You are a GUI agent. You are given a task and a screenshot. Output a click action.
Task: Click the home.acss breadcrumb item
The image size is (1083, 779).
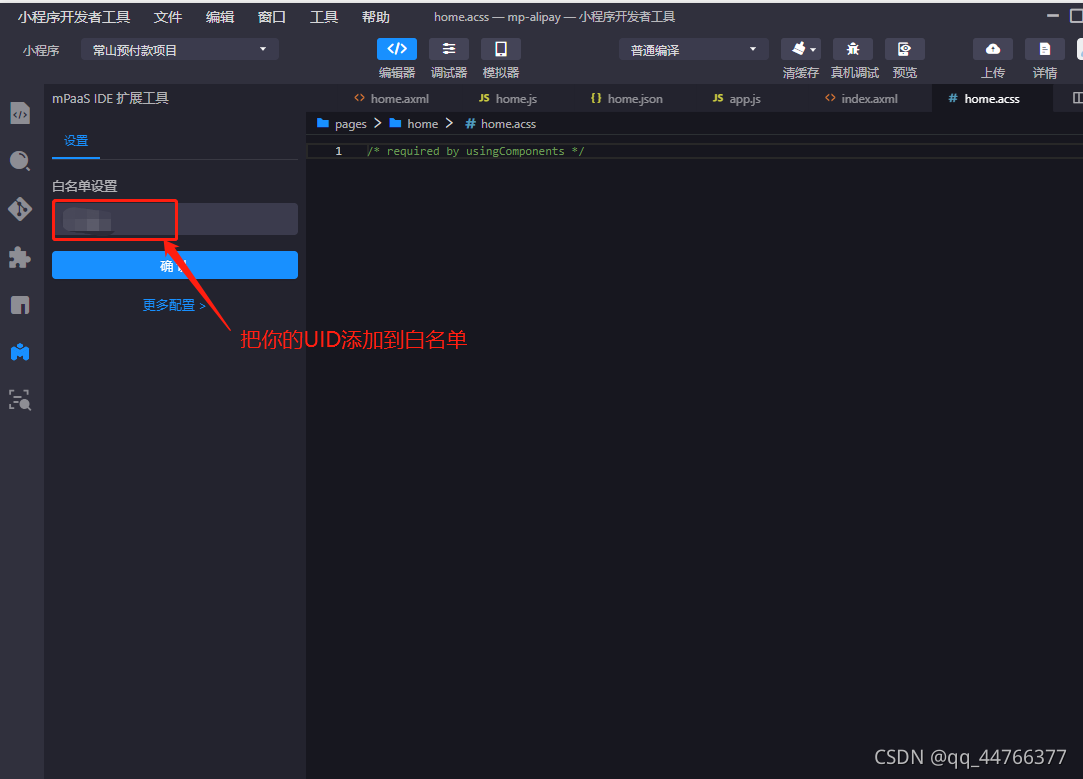(501, 124)
